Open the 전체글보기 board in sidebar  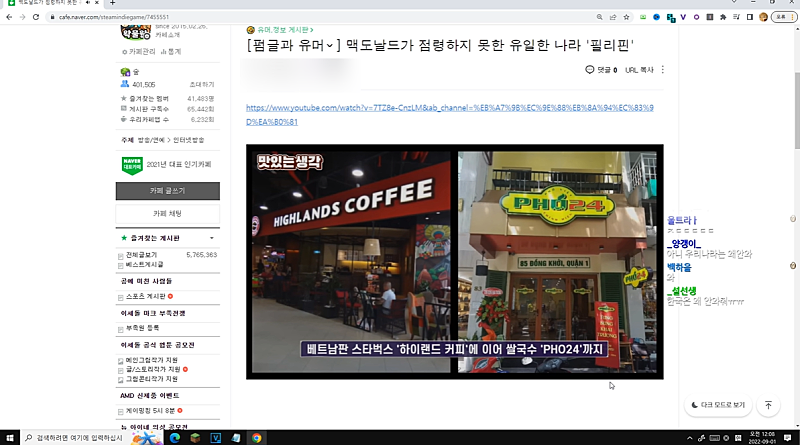pos(140,255)
